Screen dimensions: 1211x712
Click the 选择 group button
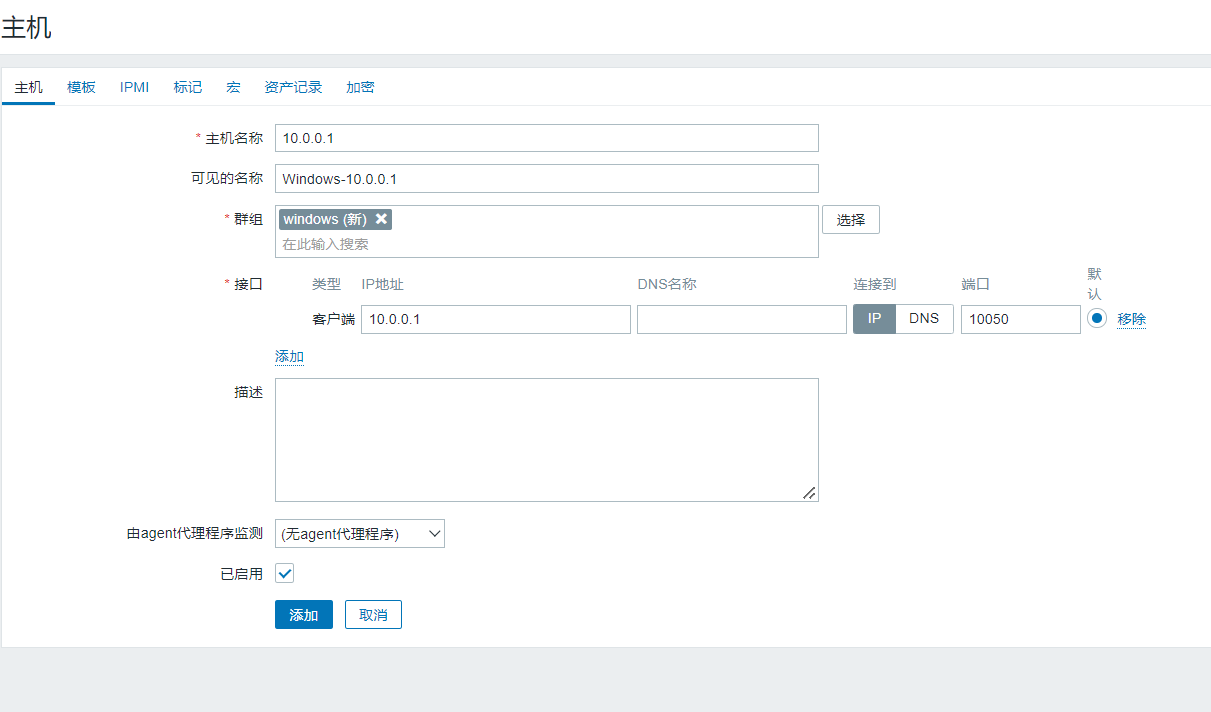pyautogui.click(x=850, y=220)
